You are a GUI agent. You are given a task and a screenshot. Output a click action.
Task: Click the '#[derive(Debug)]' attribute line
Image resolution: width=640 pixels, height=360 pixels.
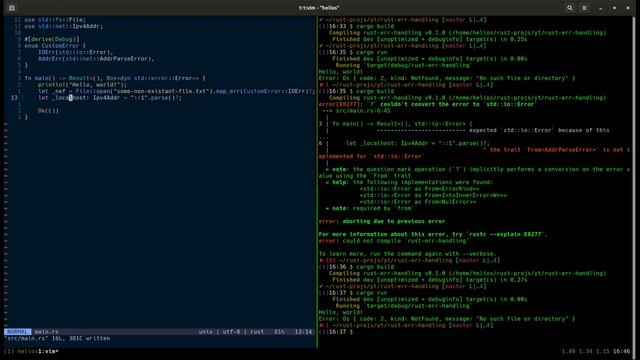(x=52, y=39)
